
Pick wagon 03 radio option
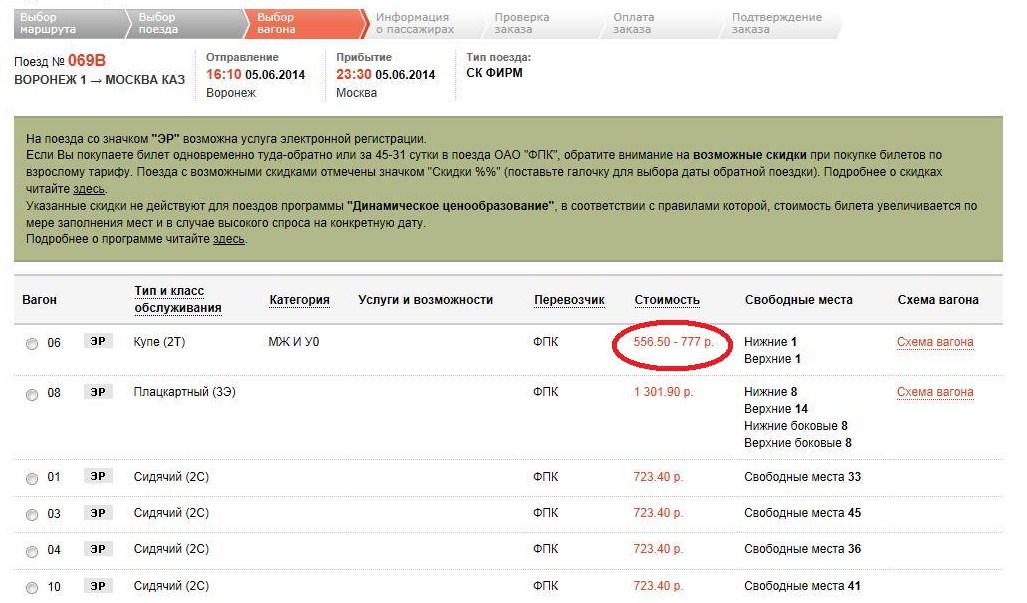[32, 515]
